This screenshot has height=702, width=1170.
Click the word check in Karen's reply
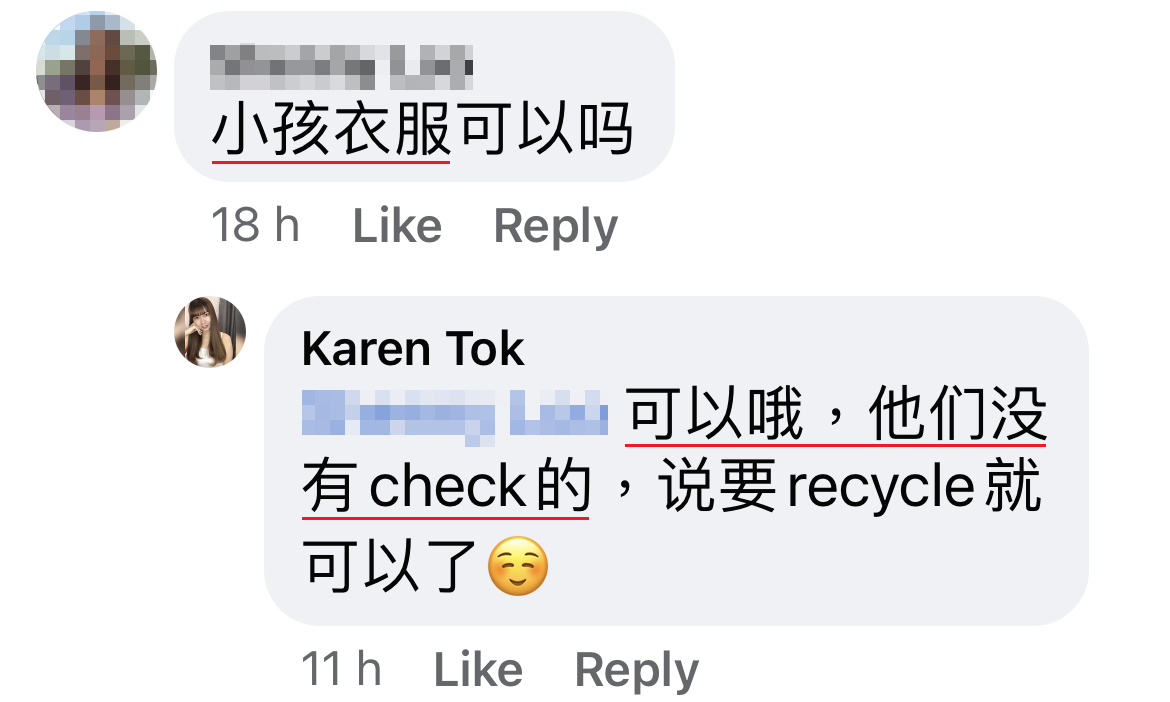click(448, 486)
